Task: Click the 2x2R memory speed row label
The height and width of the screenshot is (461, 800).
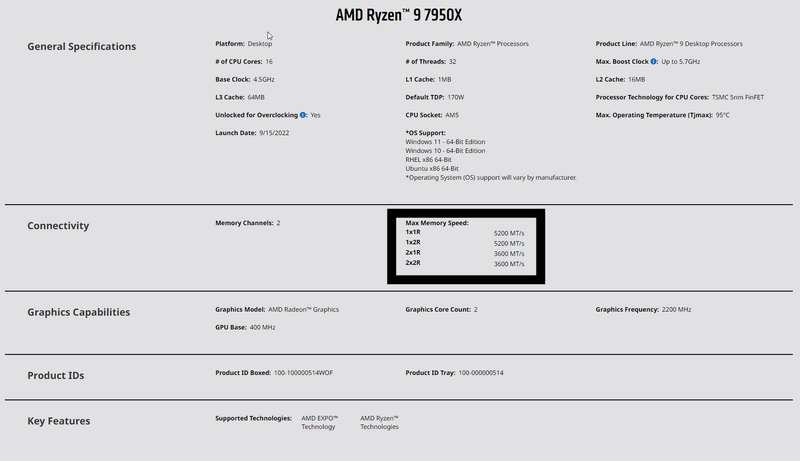Action: click(413, 263)
